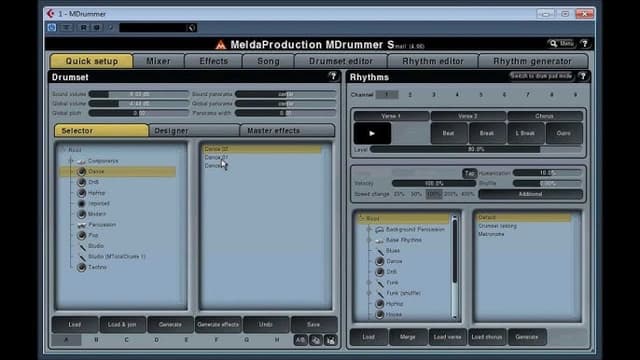
Task: Set speed change to 200%
Action: point(451,194)
